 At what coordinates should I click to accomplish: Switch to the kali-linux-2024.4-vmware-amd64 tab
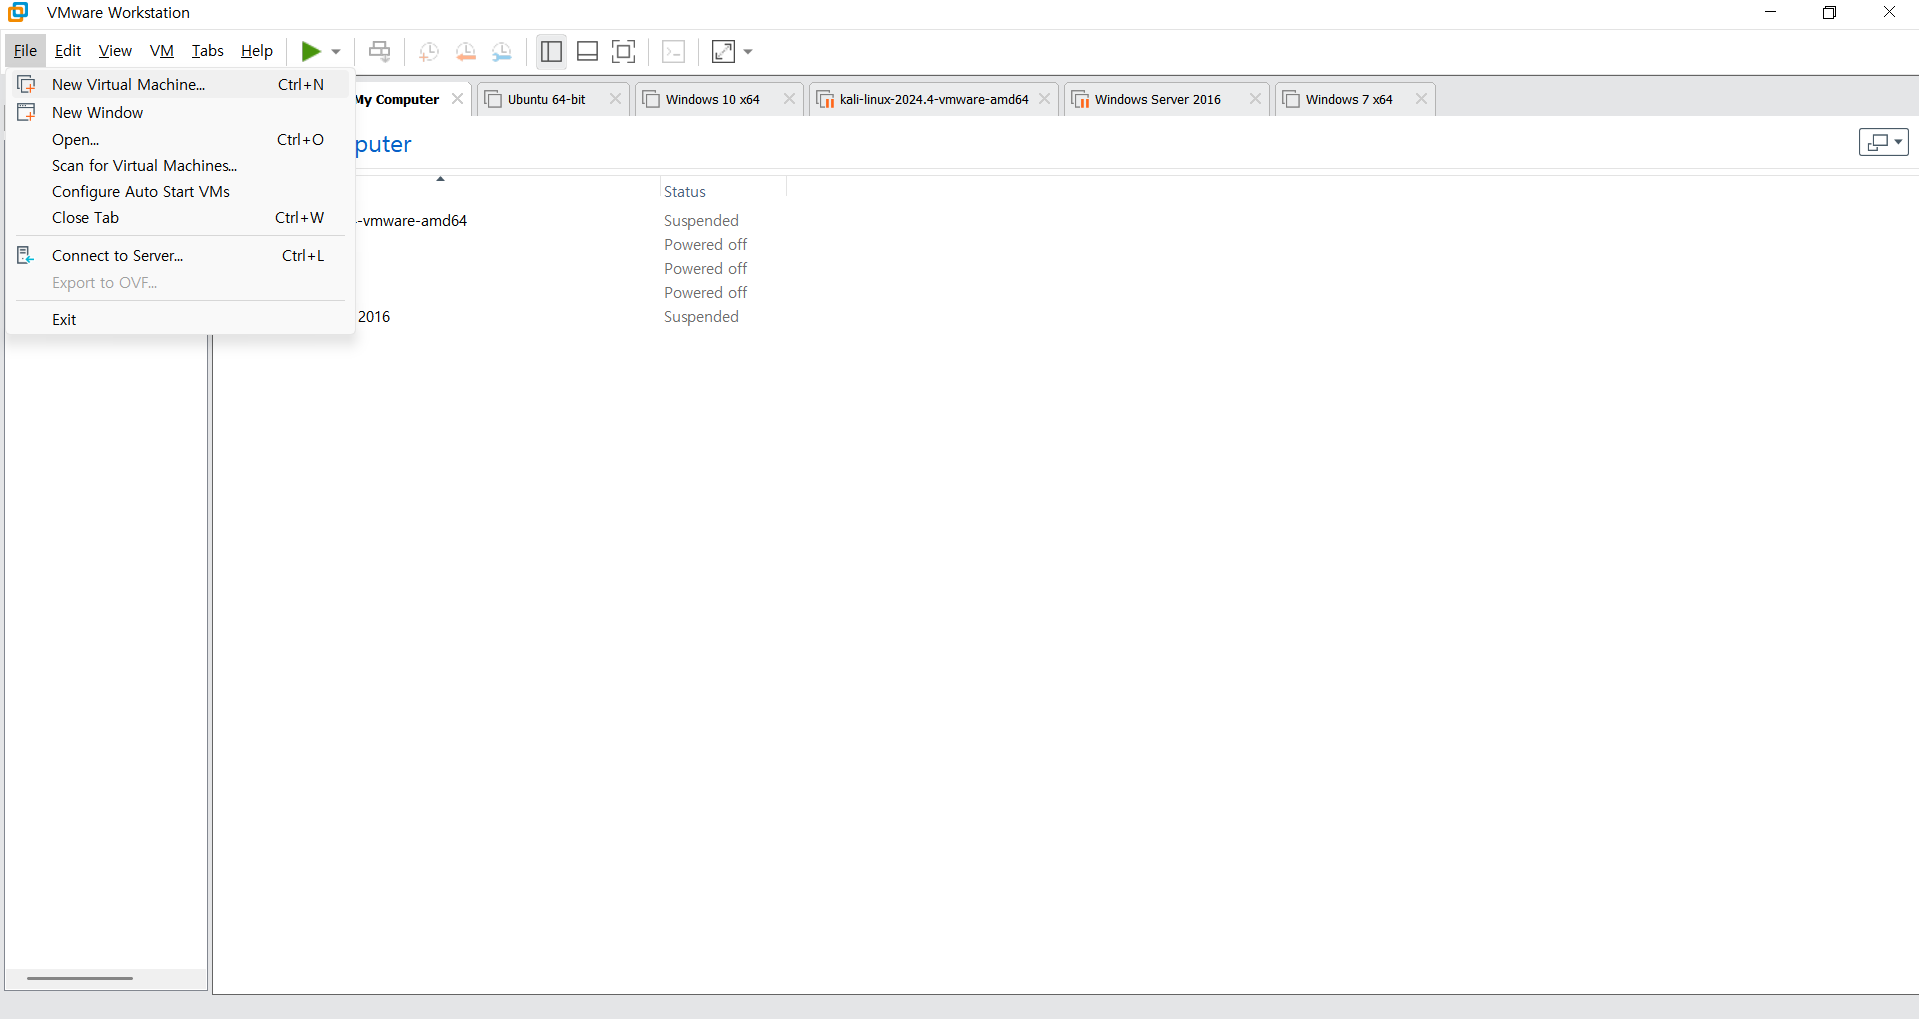pos(934,99)
